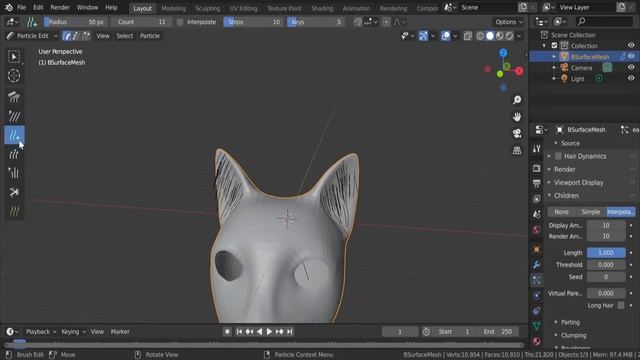
Task: Enable Point select mode
Action: tap(76, 36)
